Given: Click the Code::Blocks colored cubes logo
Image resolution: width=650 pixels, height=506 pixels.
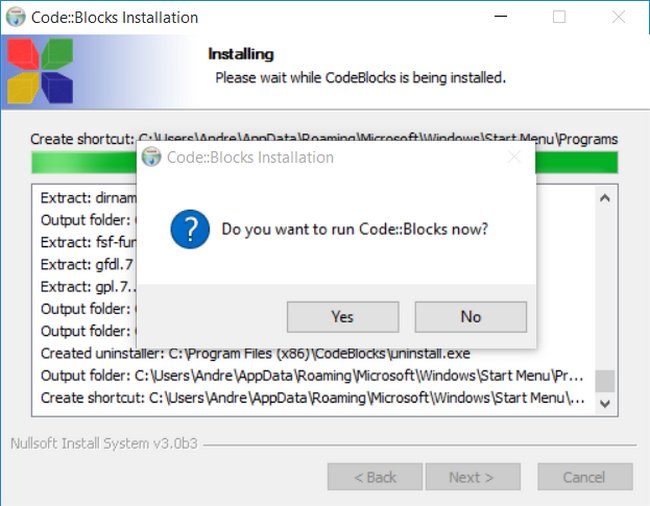Looking at the screenshot, I should click(40, 71).
